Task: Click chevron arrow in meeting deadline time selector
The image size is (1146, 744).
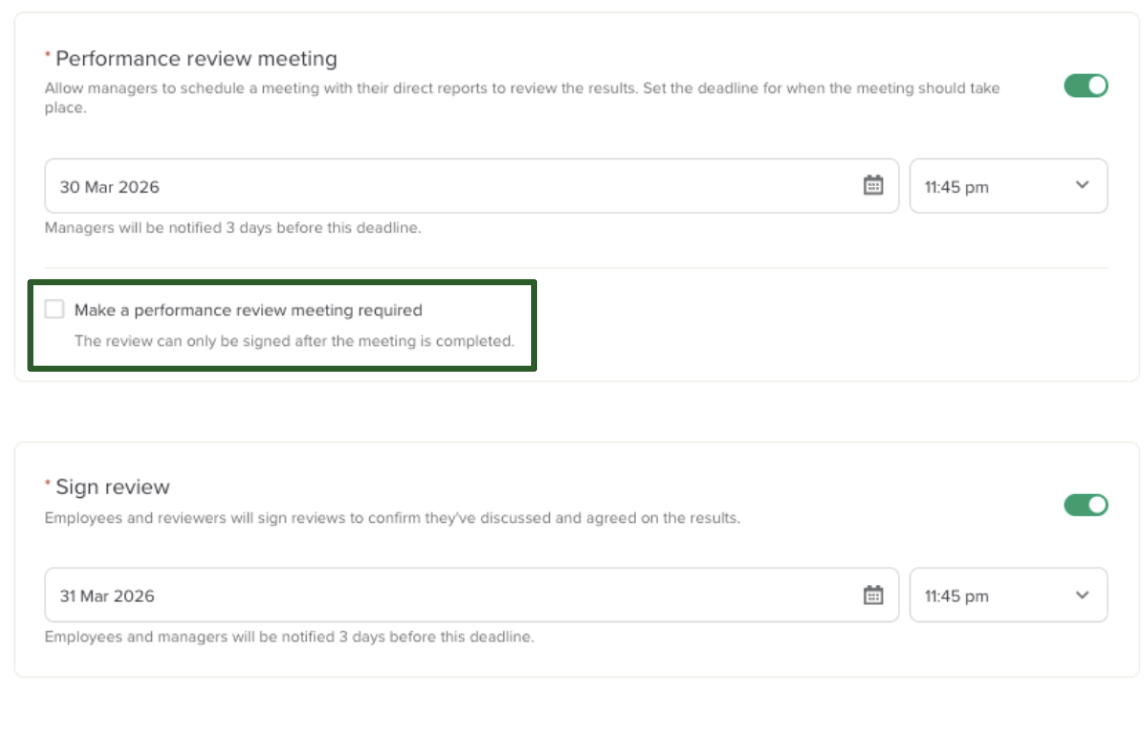Action: (x=1082, y=185)
